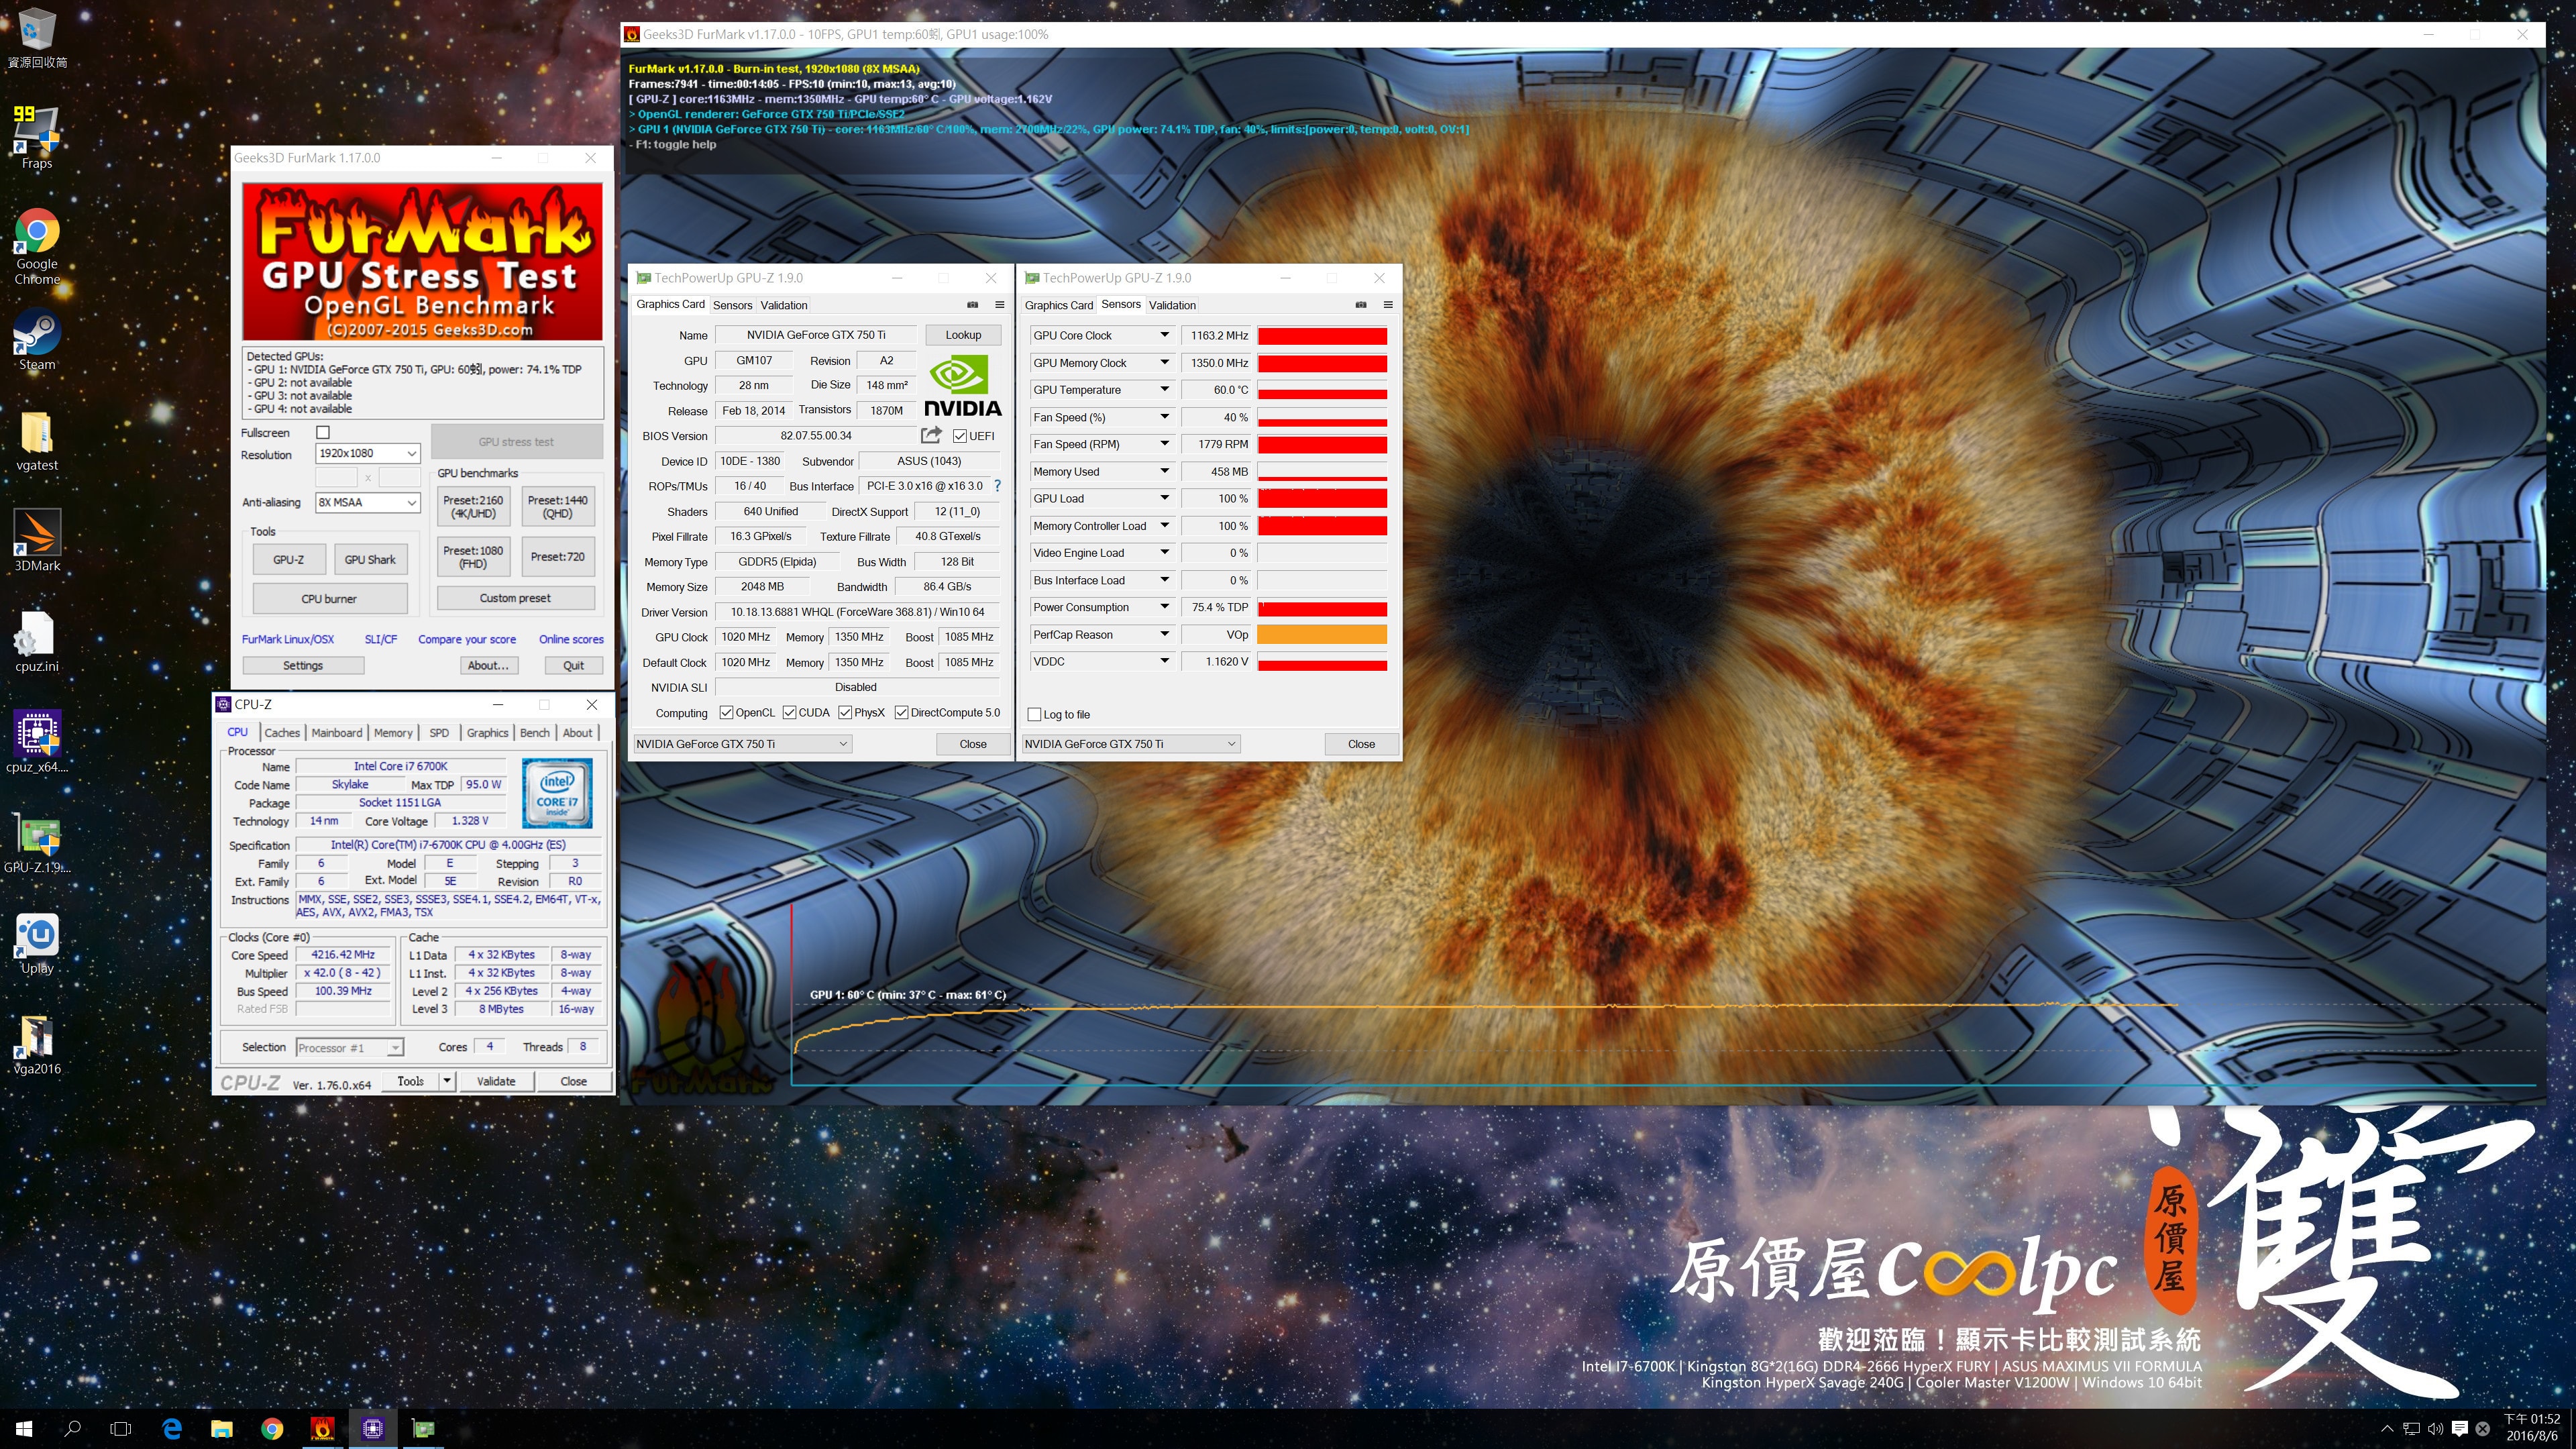Click the Bus Interface question mark icon
This screenshot has height=1449, width=2576.
tap(997, 486)
